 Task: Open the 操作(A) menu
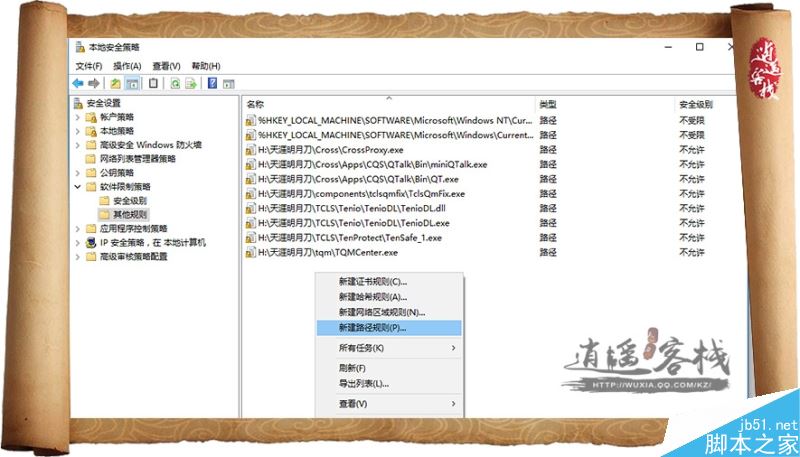127,66
